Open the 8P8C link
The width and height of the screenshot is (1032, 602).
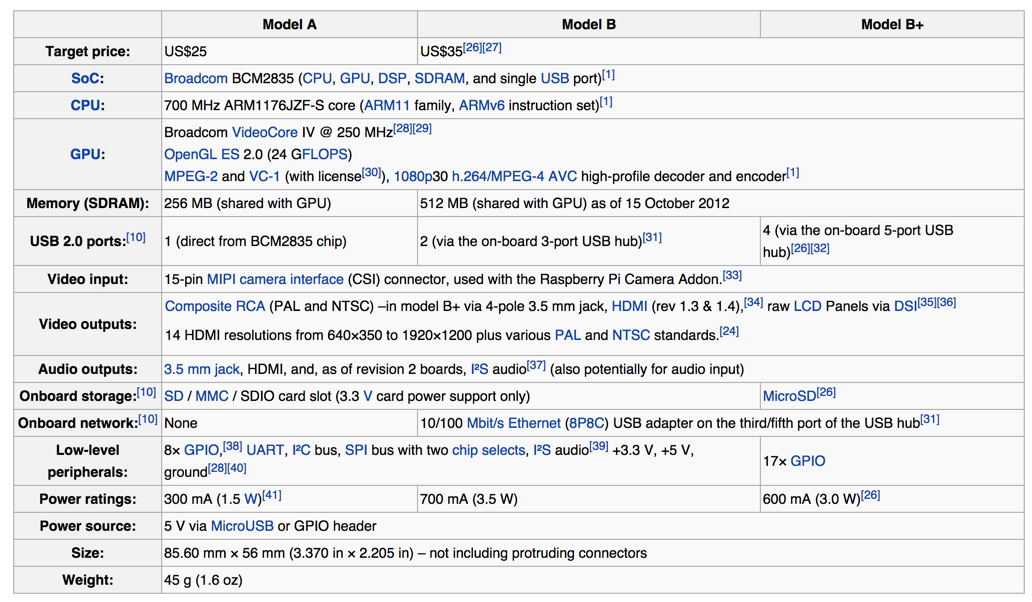[588, 423]
